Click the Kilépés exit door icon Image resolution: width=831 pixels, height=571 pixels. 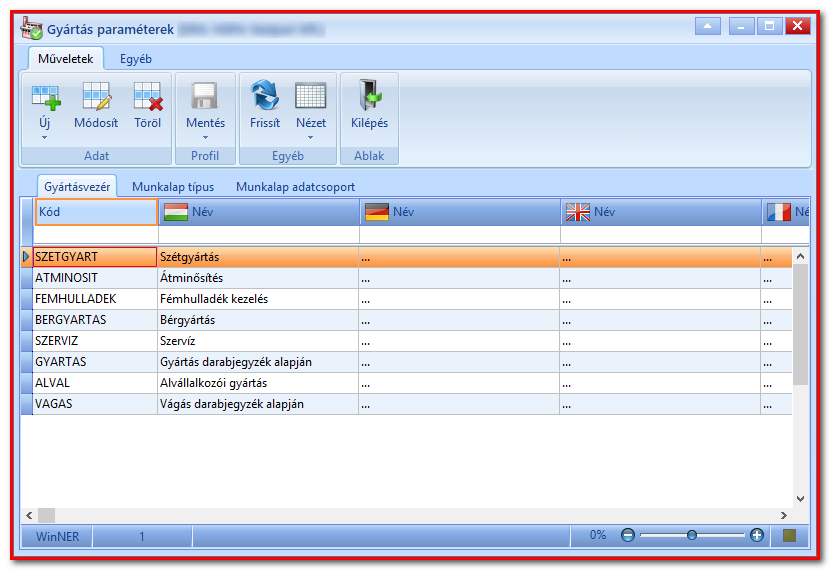369,95
